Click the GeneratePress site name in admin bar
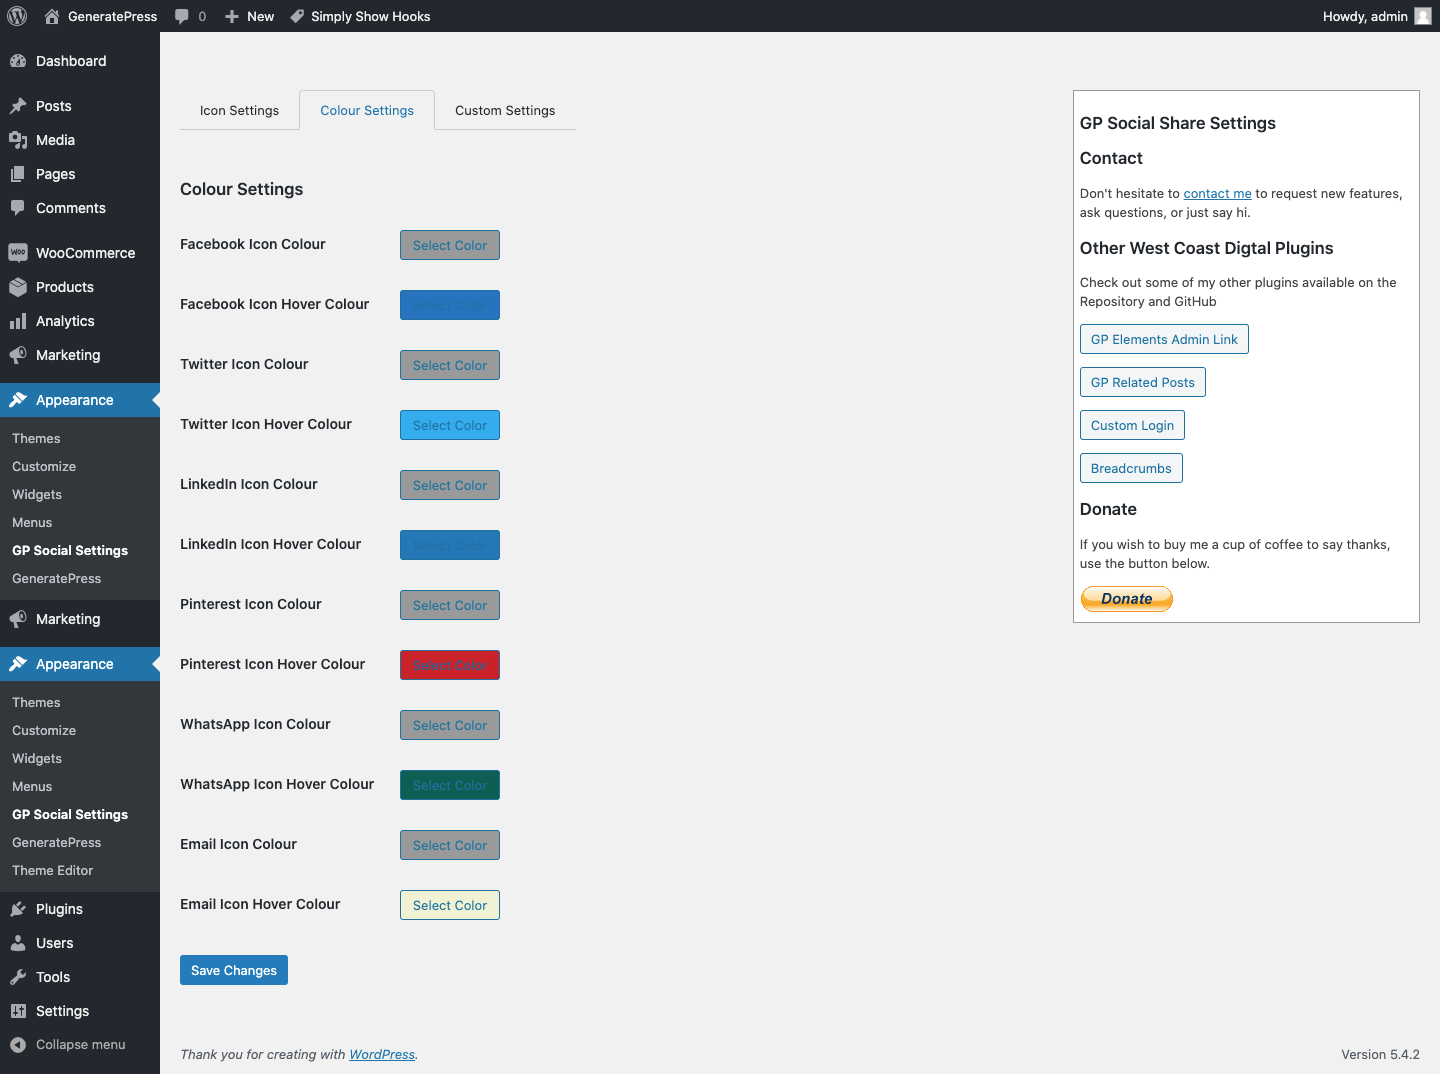1440x1074 pixels. point(112,16)
